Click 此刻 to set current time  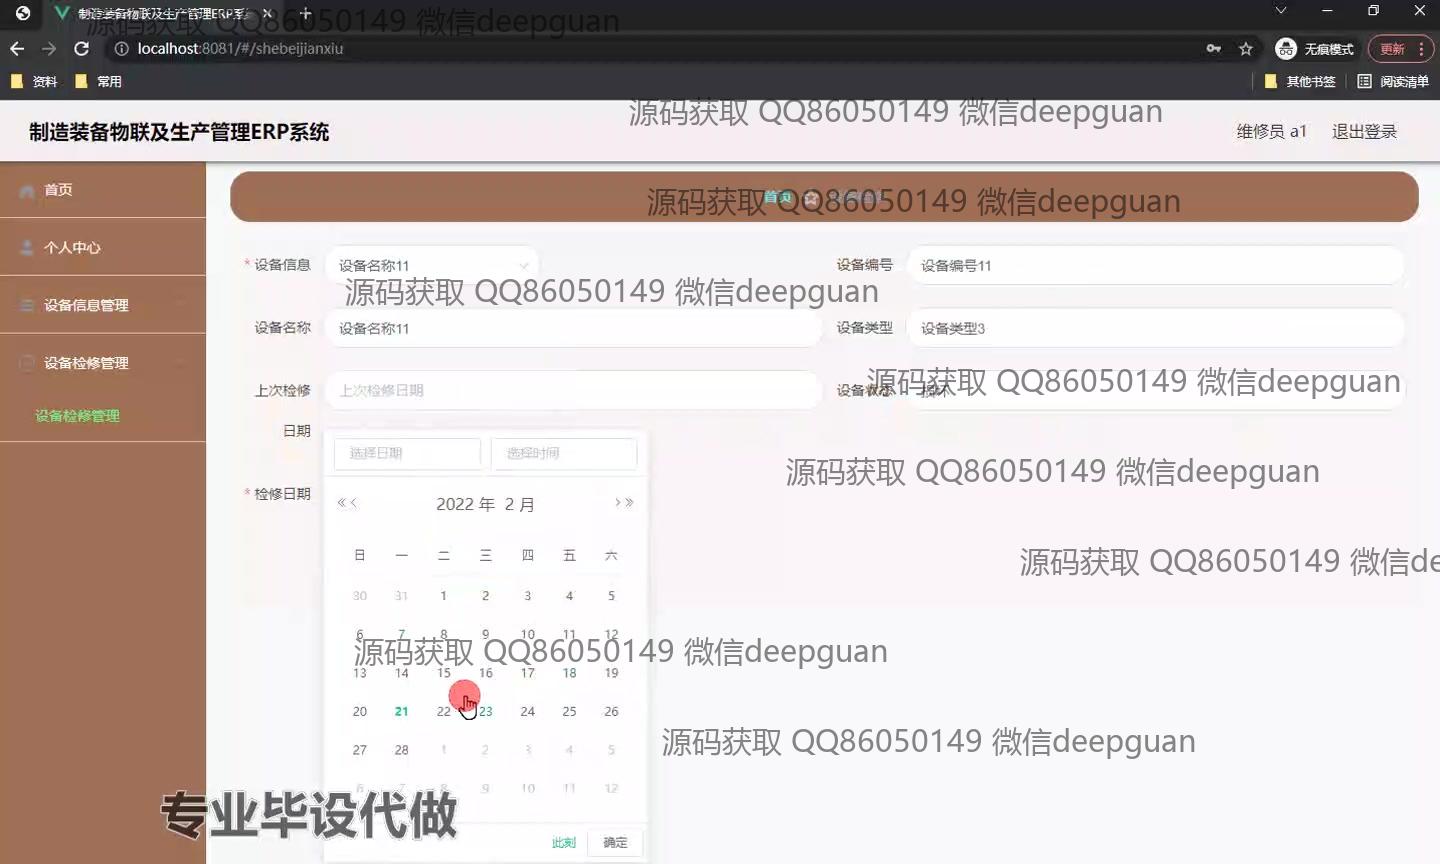point(563,842)
